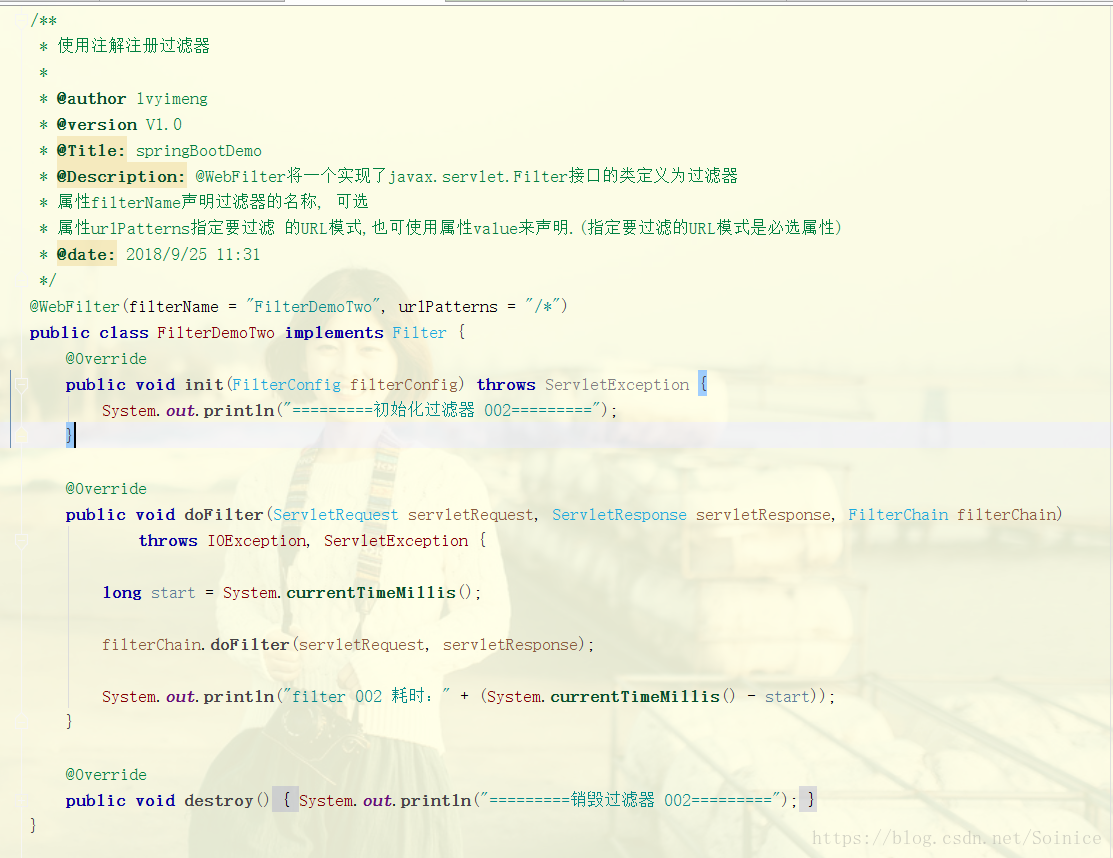
Task: Expand the folded destroy method using its plus marker
Action: tap(21, 801)
